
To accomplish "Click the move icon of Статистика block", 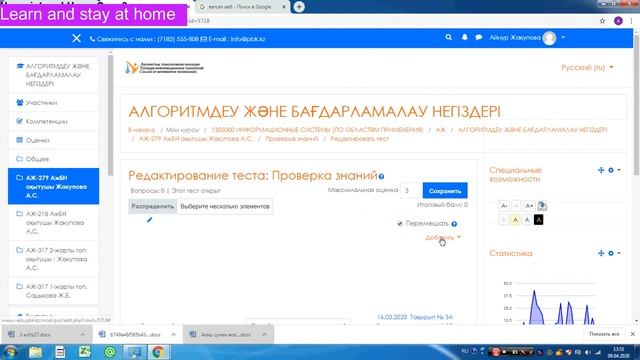I will [x=601, y=253].
